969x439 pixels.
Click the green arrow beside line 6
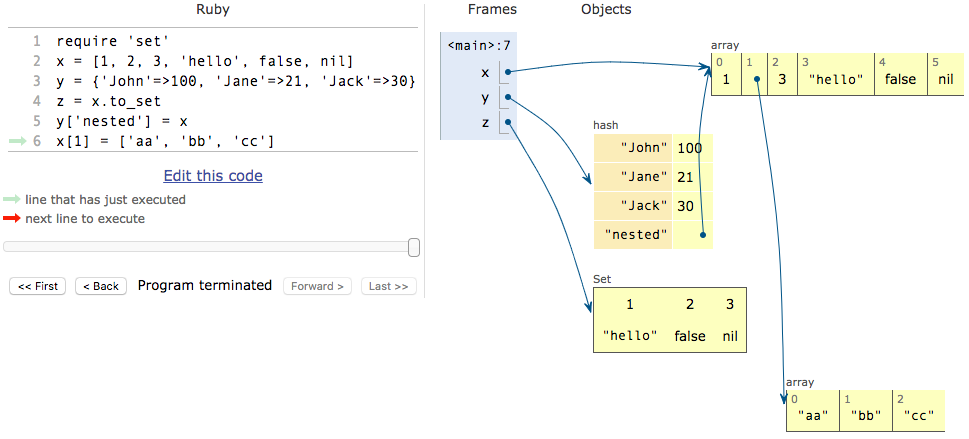tap(17, 141)
